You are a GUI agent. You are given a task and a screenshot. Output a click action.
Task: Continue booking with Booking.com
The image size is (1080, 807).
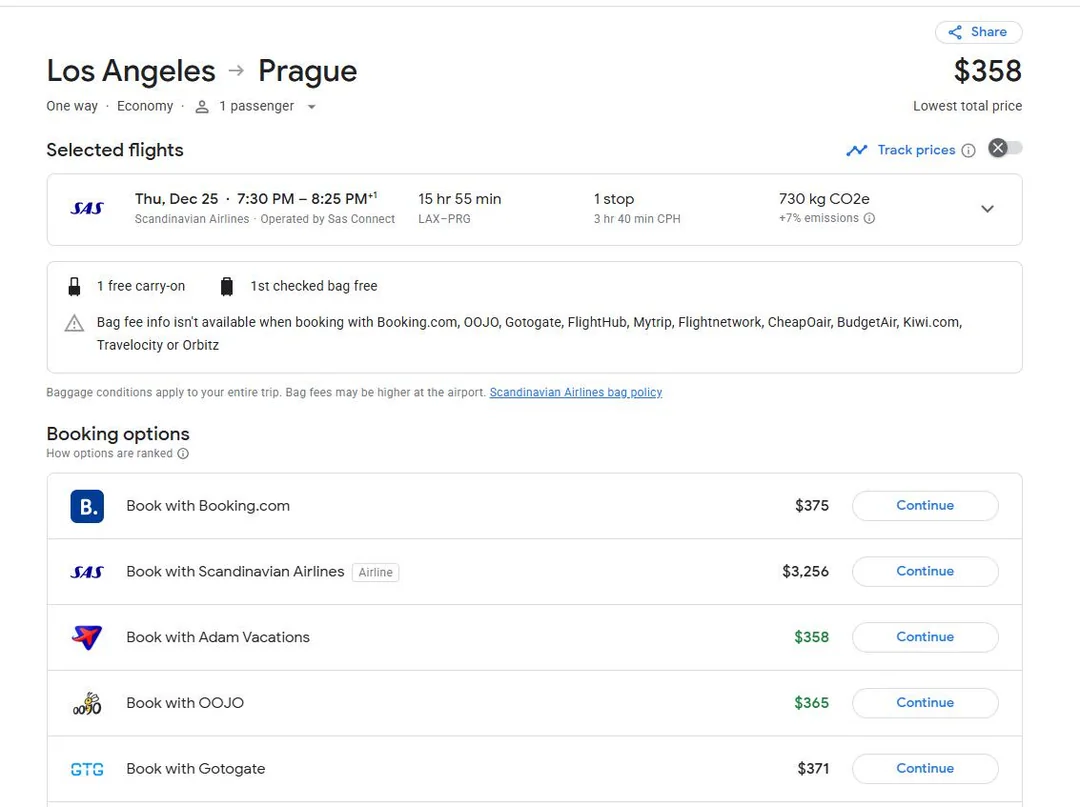(924, 506)
